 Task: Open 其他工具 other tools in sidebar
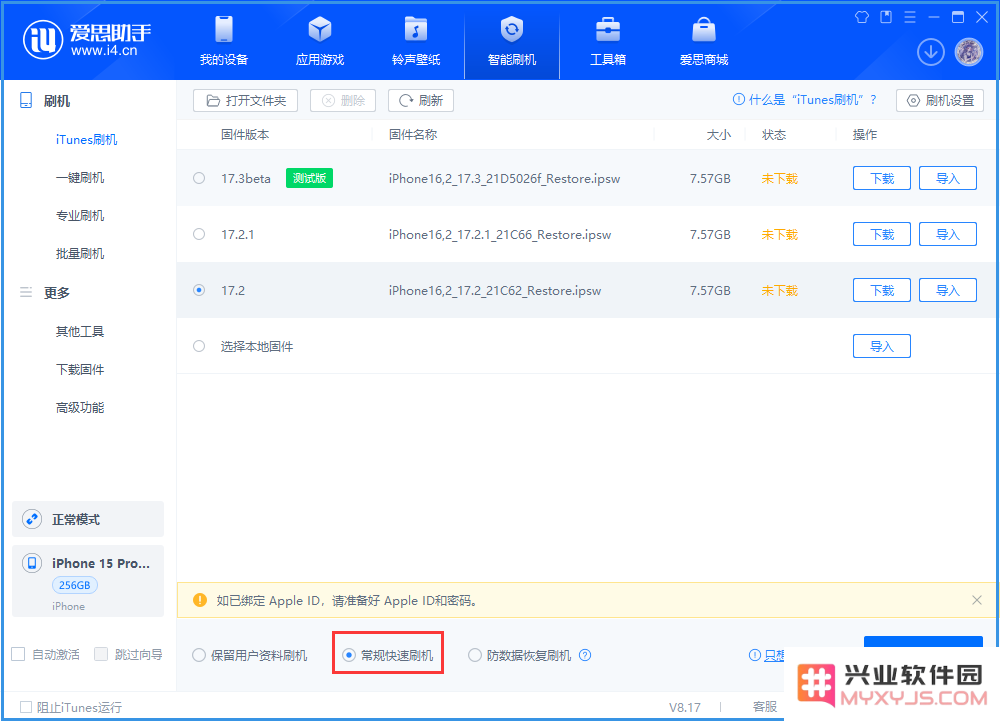80,331
